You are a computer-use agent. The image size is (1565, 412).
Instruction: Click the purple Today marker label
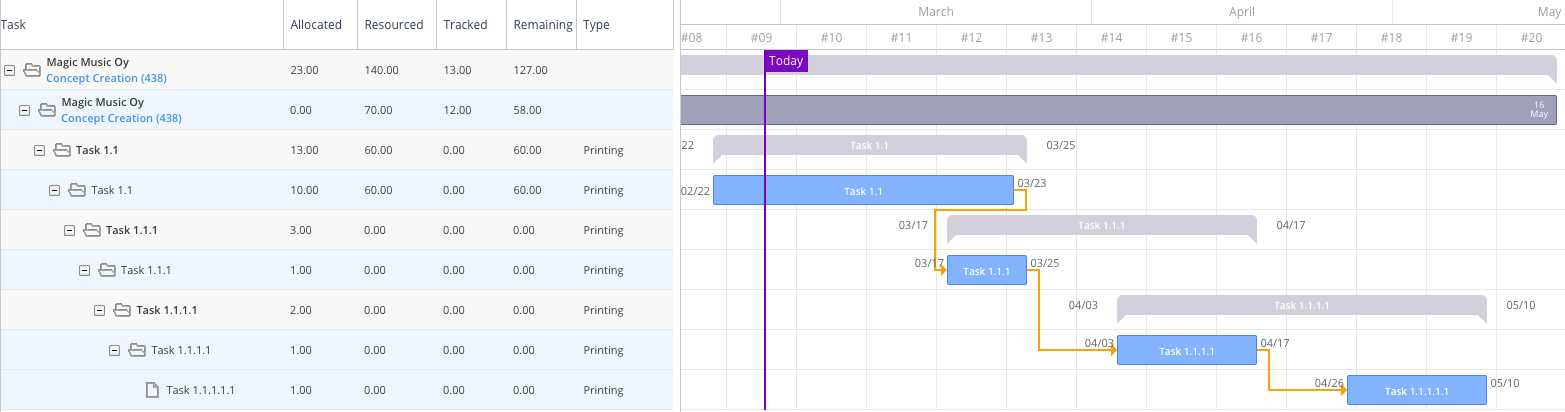pyautogui.click(x=786, y=61)
